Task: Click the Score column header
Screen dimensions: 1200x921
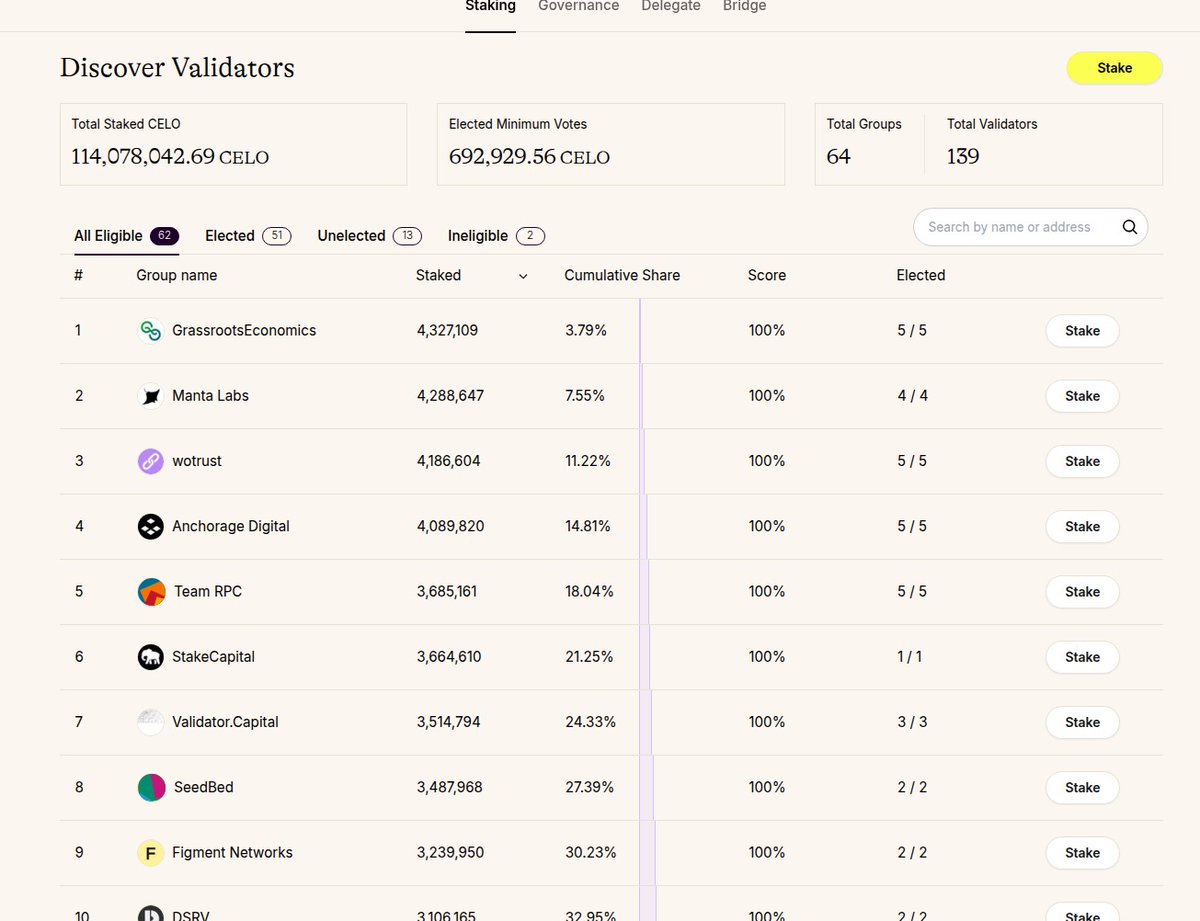Action: point(767,275)
